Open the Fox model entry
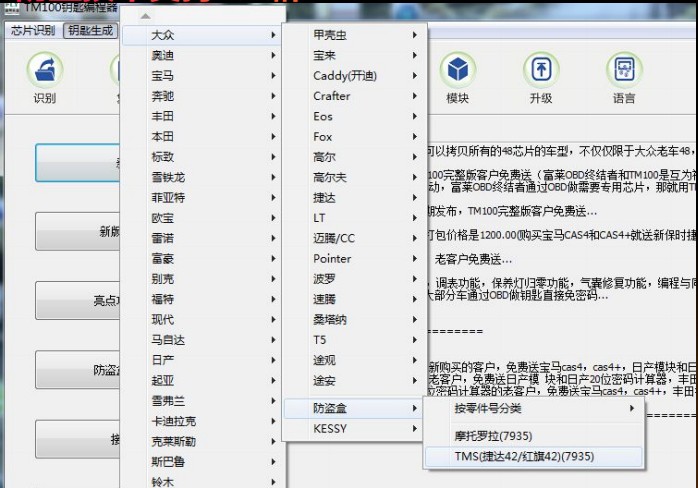Viewport: 698px width, 488px height. (x=354, y=137)
